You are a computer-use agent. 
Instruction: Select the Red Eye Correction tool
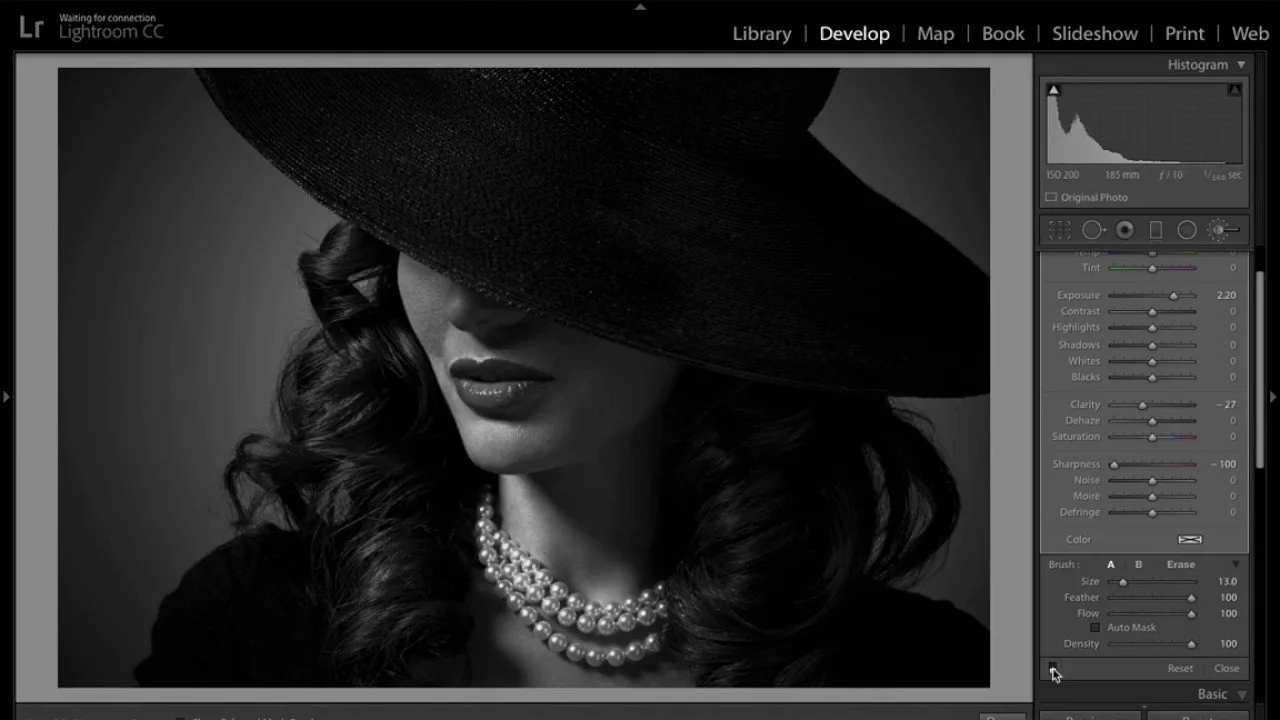pos(1125,231)
